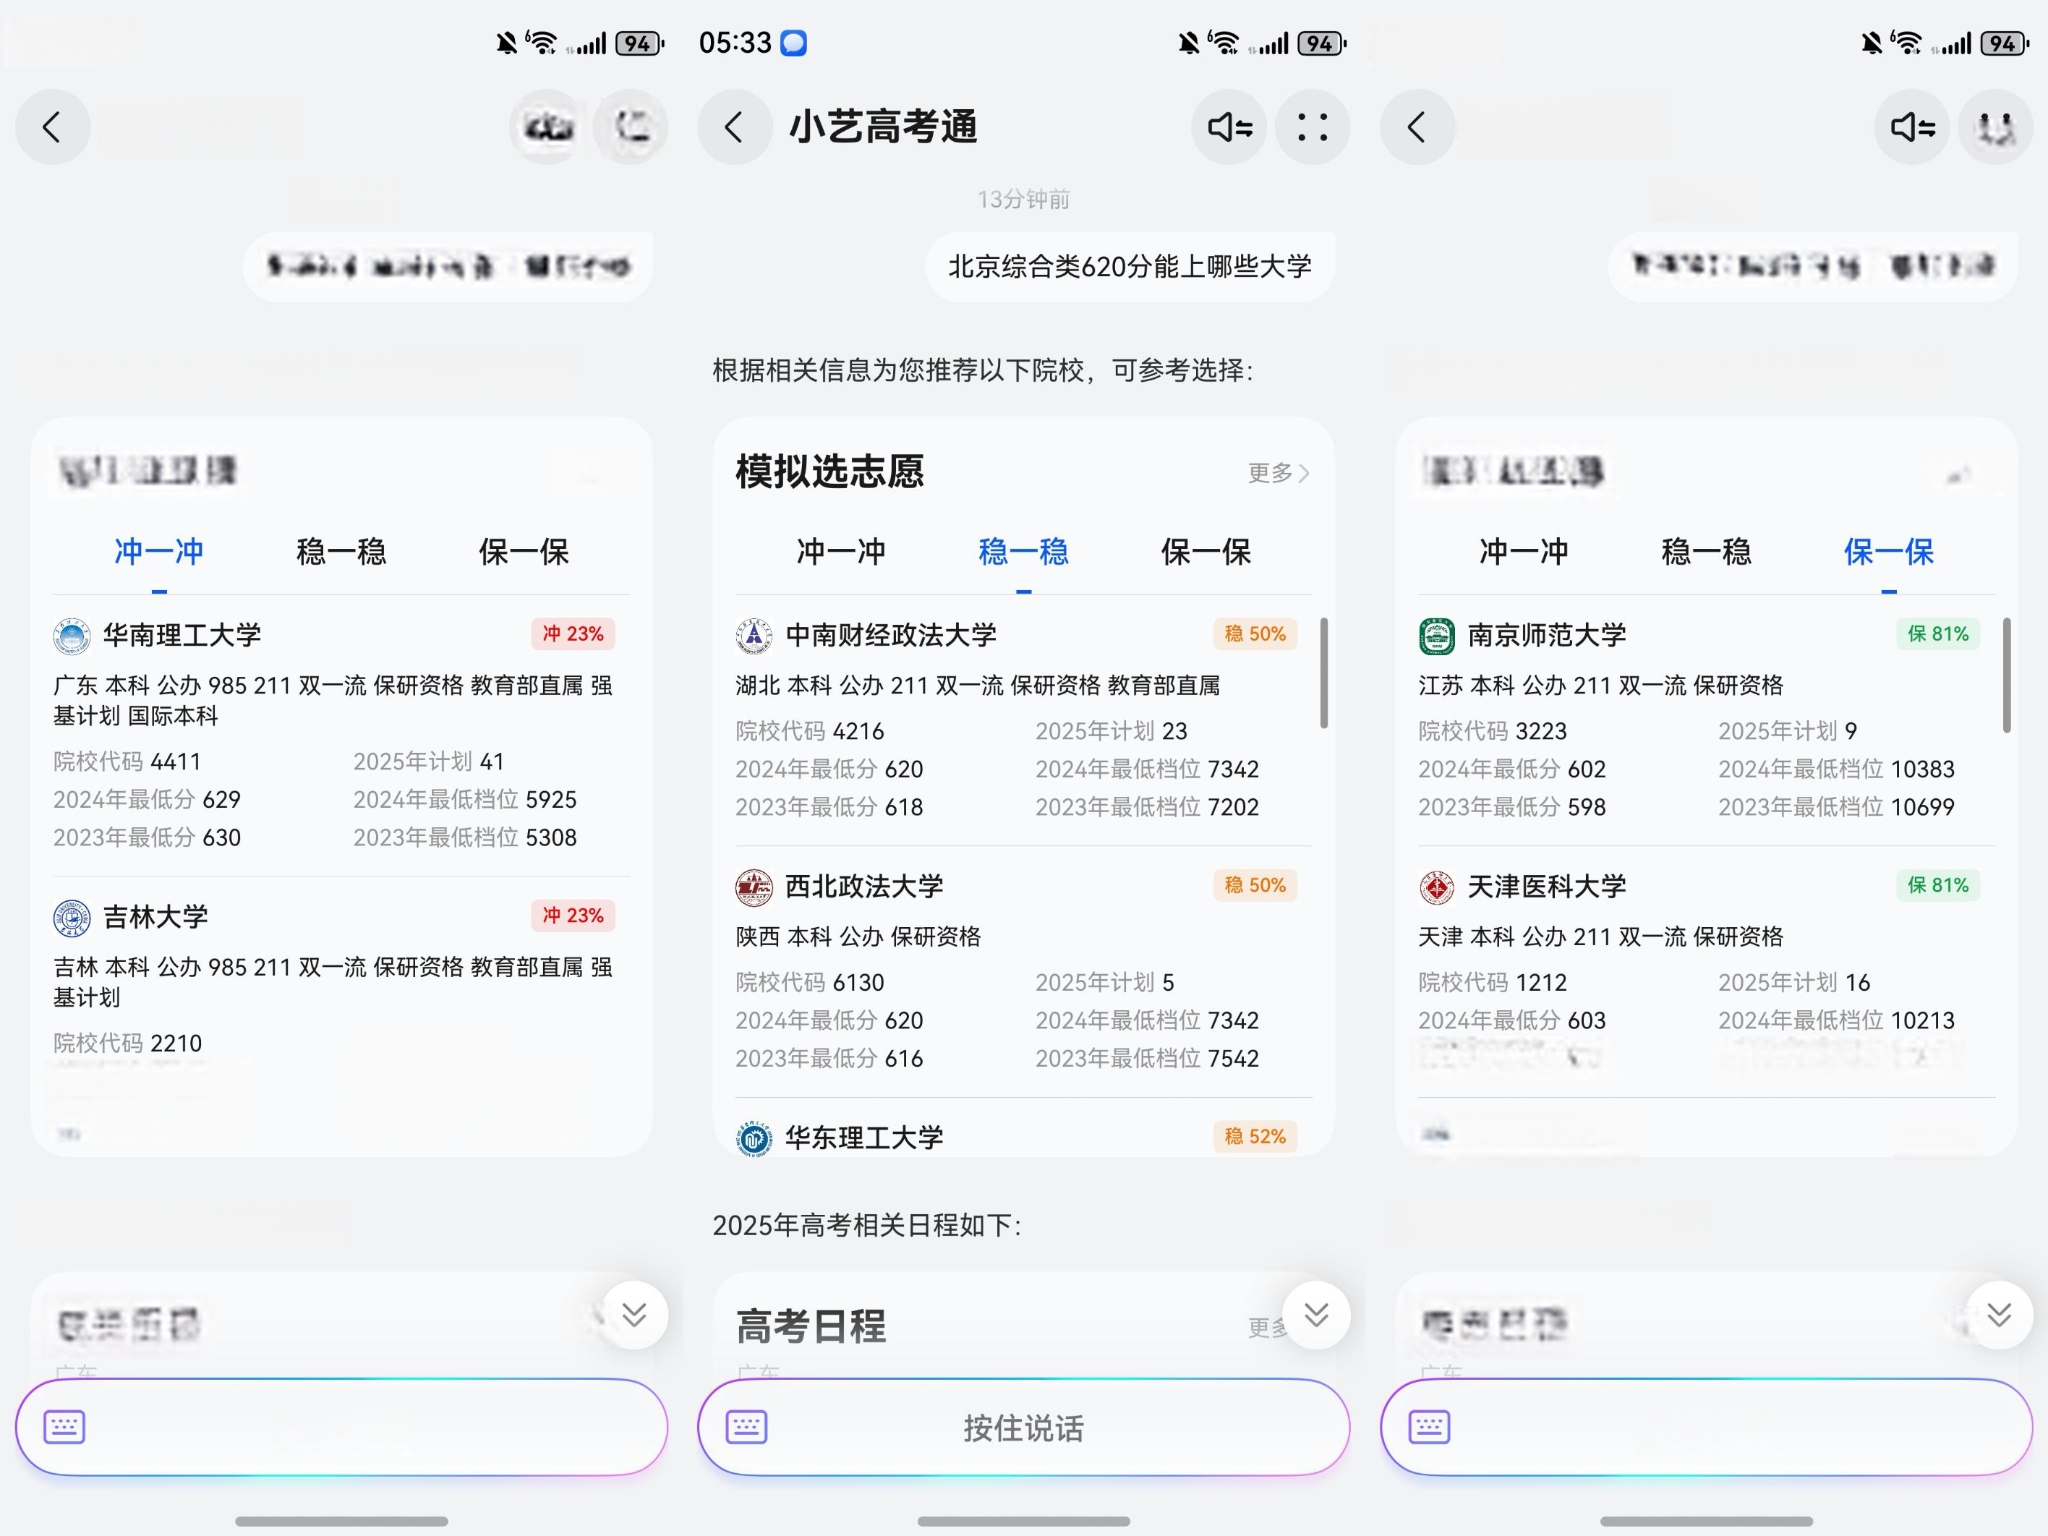Tap the 高考日程 card heading

pos(811,1327)
